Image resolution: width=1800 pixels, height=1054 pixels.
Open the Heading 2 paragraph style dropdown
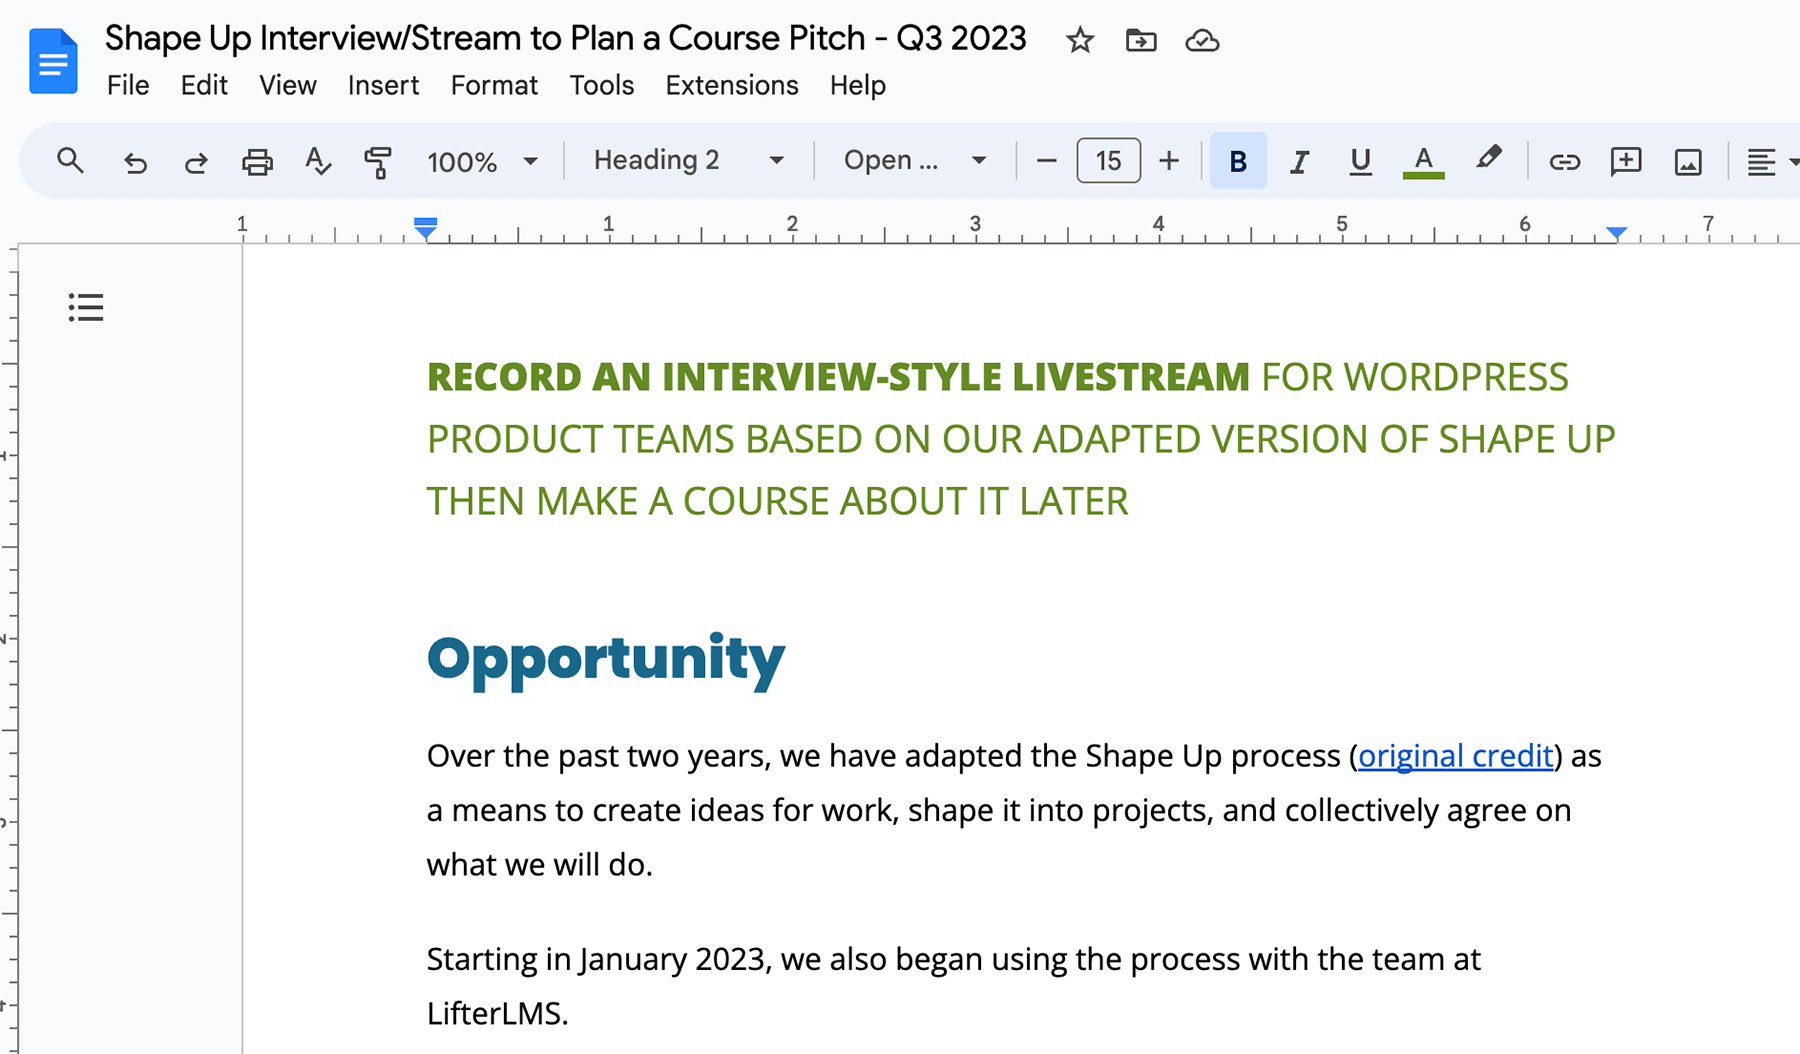pos(688,160)
